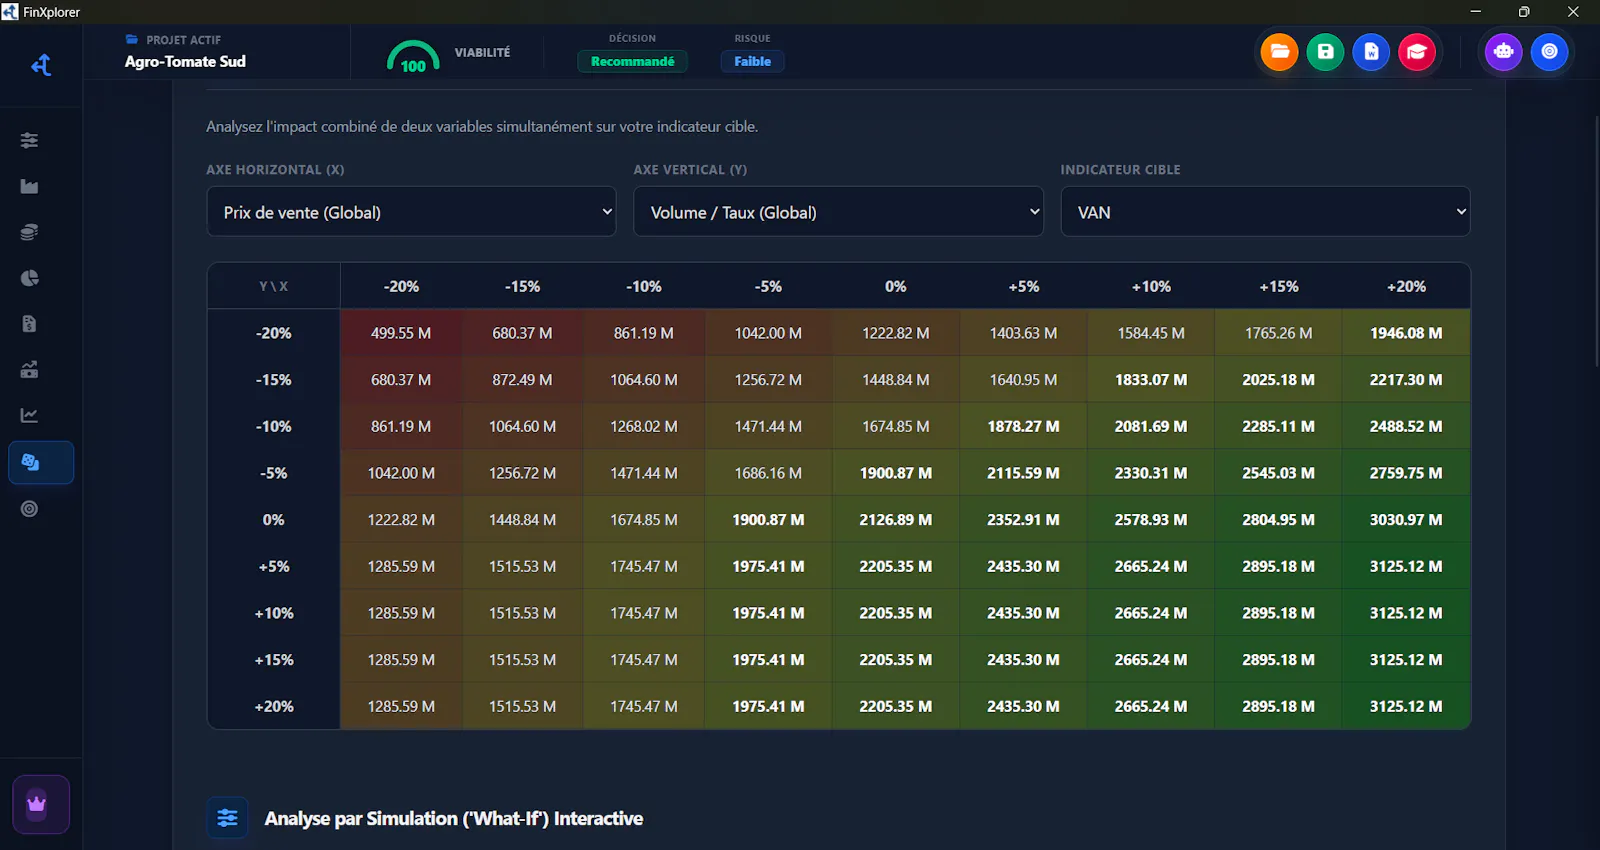The image size is (1600, 850).
Task: Select the 2759.75 M cell
Action: [1406, 473]
